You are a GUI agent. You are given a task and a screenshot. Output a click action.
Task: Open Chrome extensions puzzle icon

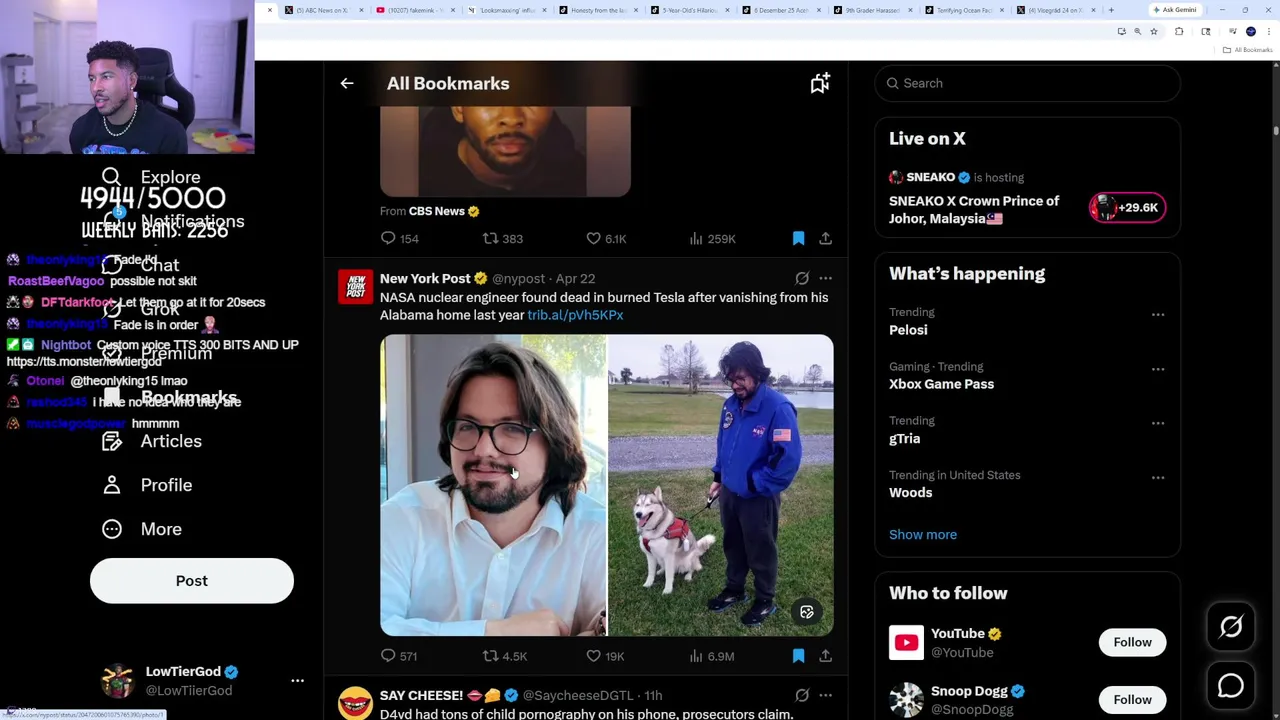(x=1179, y=32)
